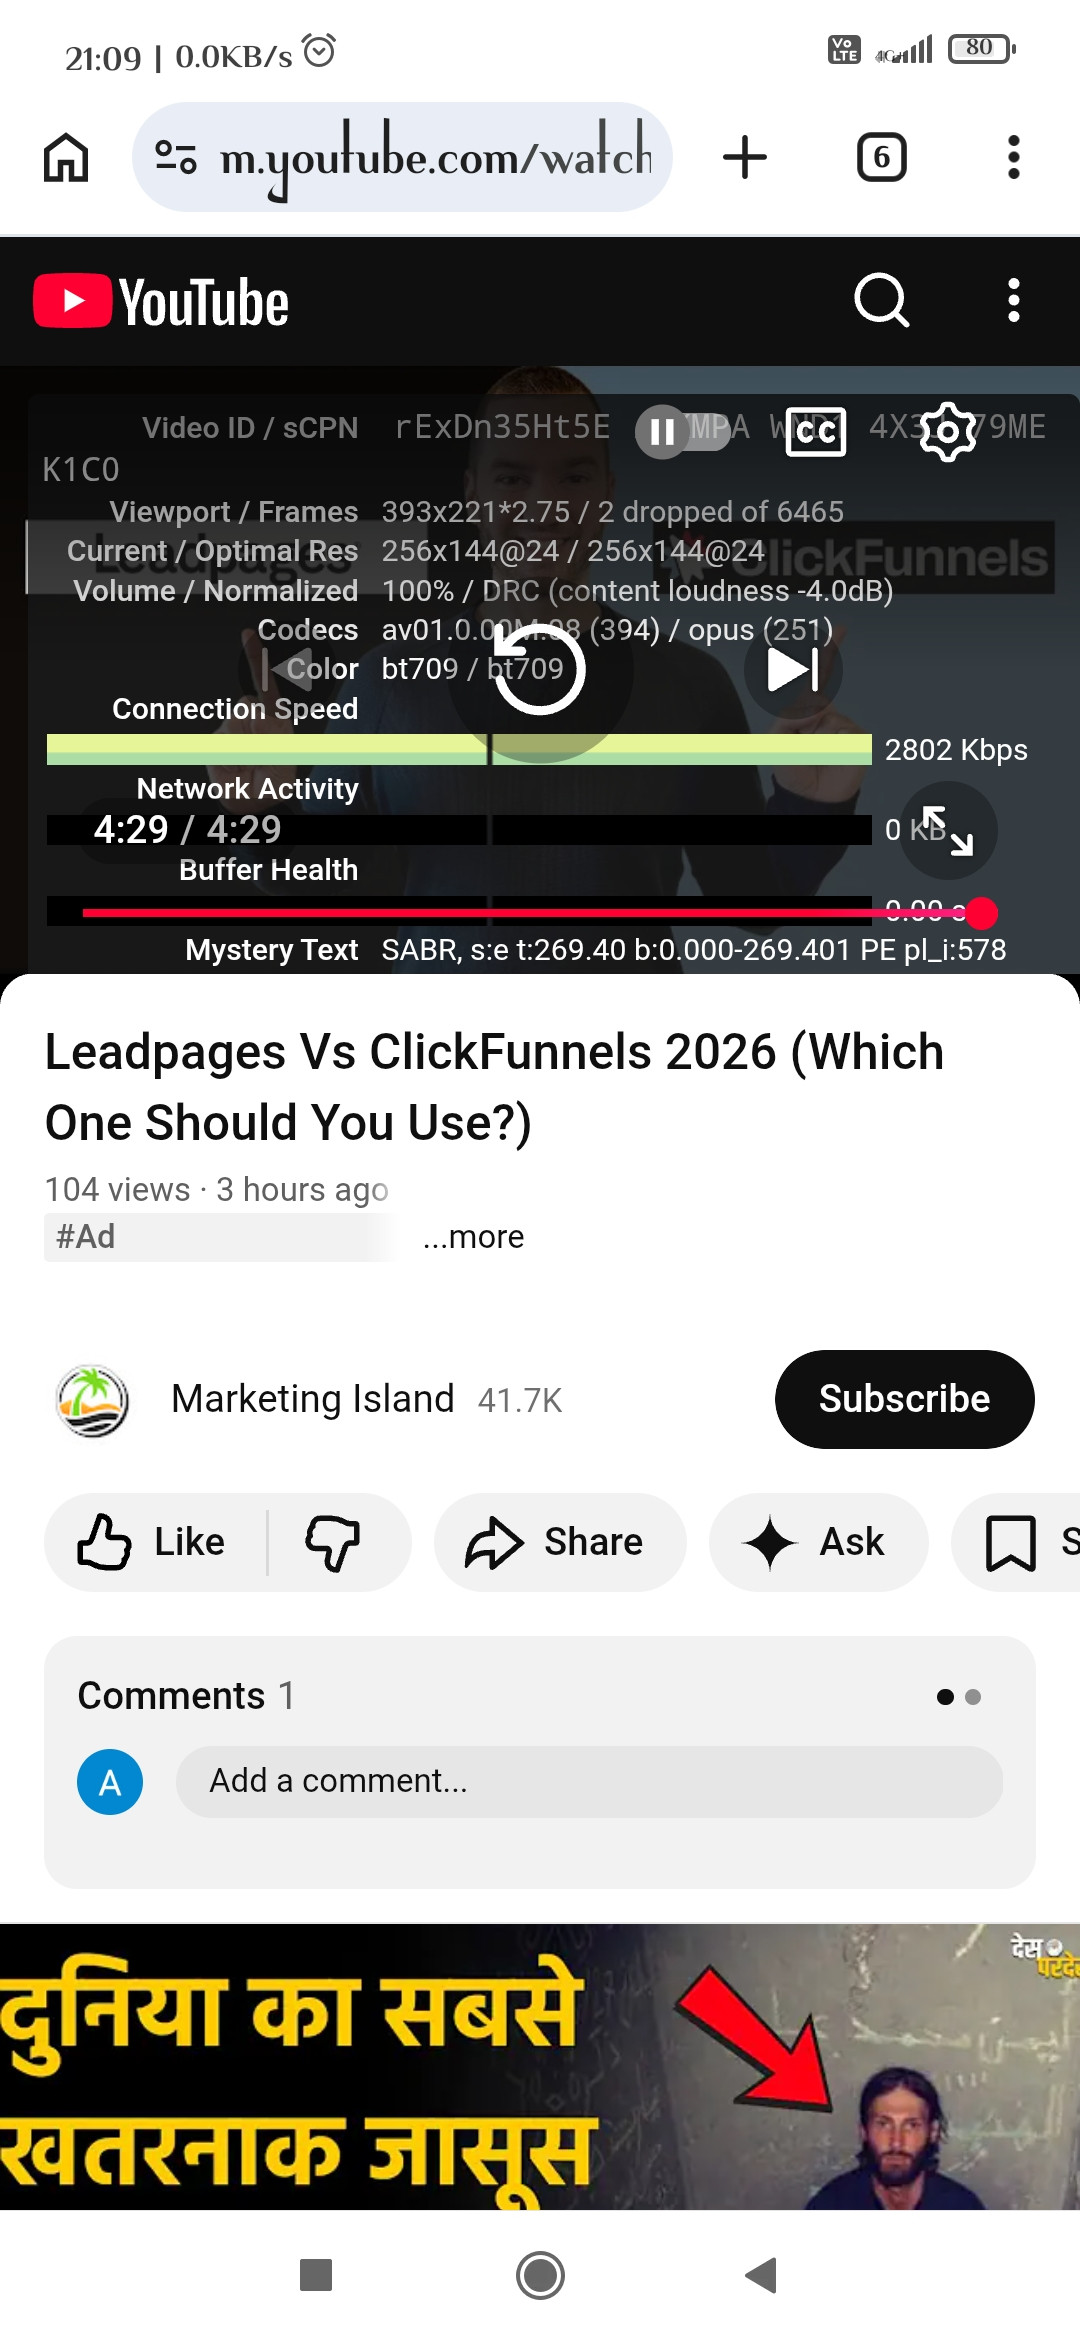This screenshot has width=1080, height=2340.
Task: Skip to next video
Action: (x=793, y=670)
